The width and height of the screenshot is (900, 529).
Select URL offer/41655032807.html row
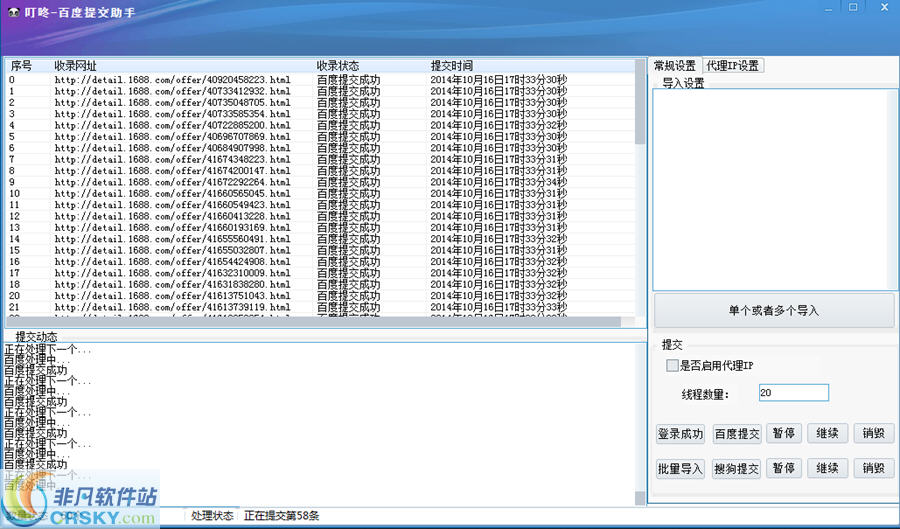click(320, 250)
